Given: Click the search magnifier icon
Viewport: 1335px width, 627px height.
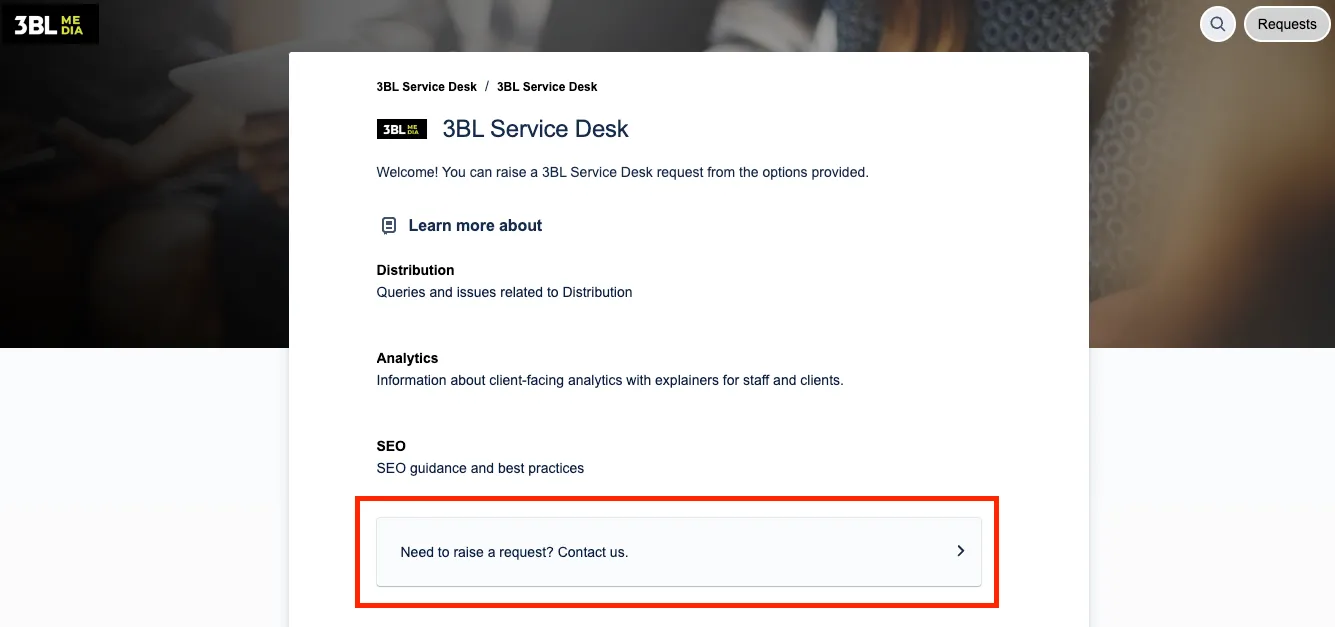Looking at the screenshot, I should point(1217,24).
